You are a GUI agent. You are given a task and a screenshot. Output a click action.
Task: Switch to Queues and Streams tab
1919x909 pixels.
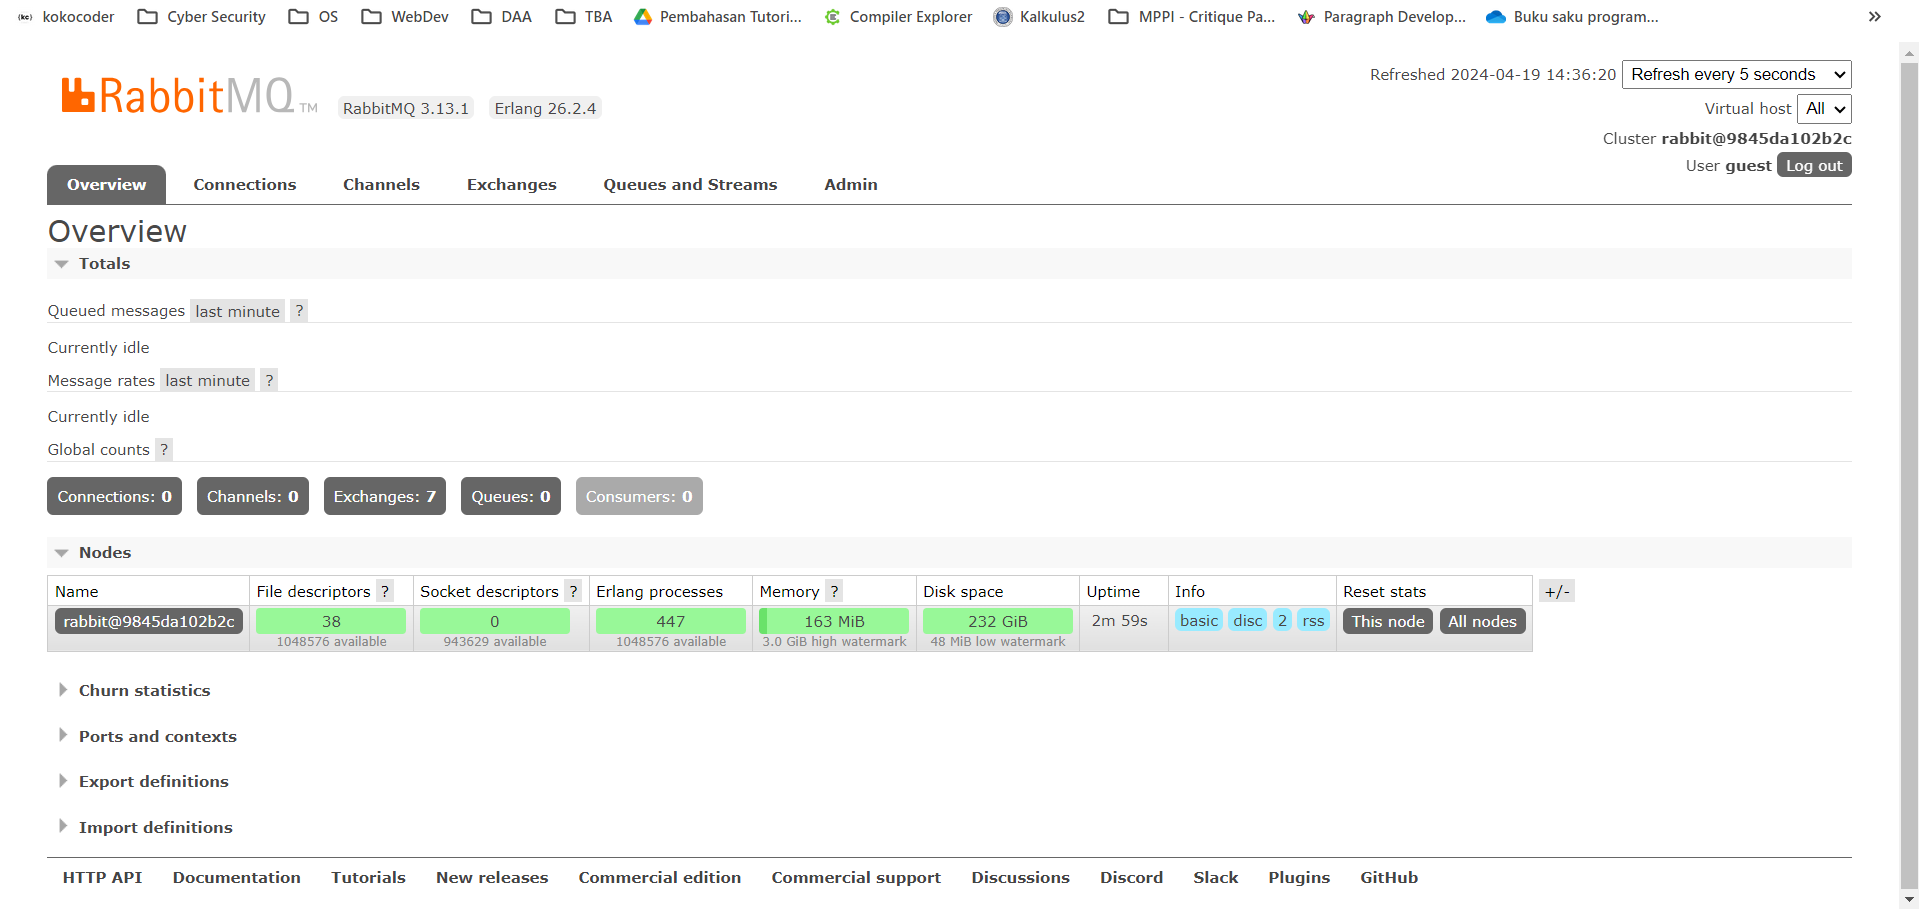[x=690, y=185]
